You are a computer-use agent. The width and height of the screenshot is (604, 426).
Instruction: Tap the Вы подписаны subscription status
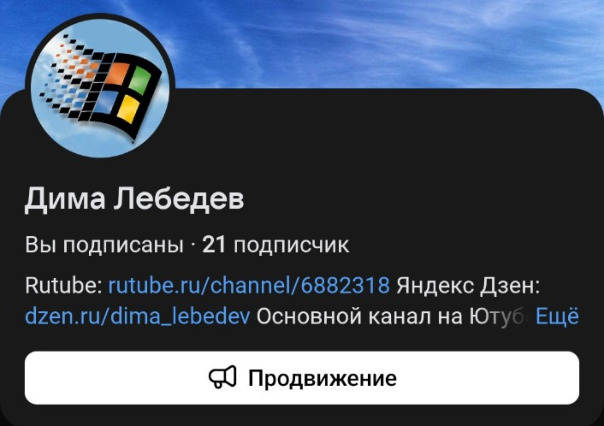click(104, 245)
